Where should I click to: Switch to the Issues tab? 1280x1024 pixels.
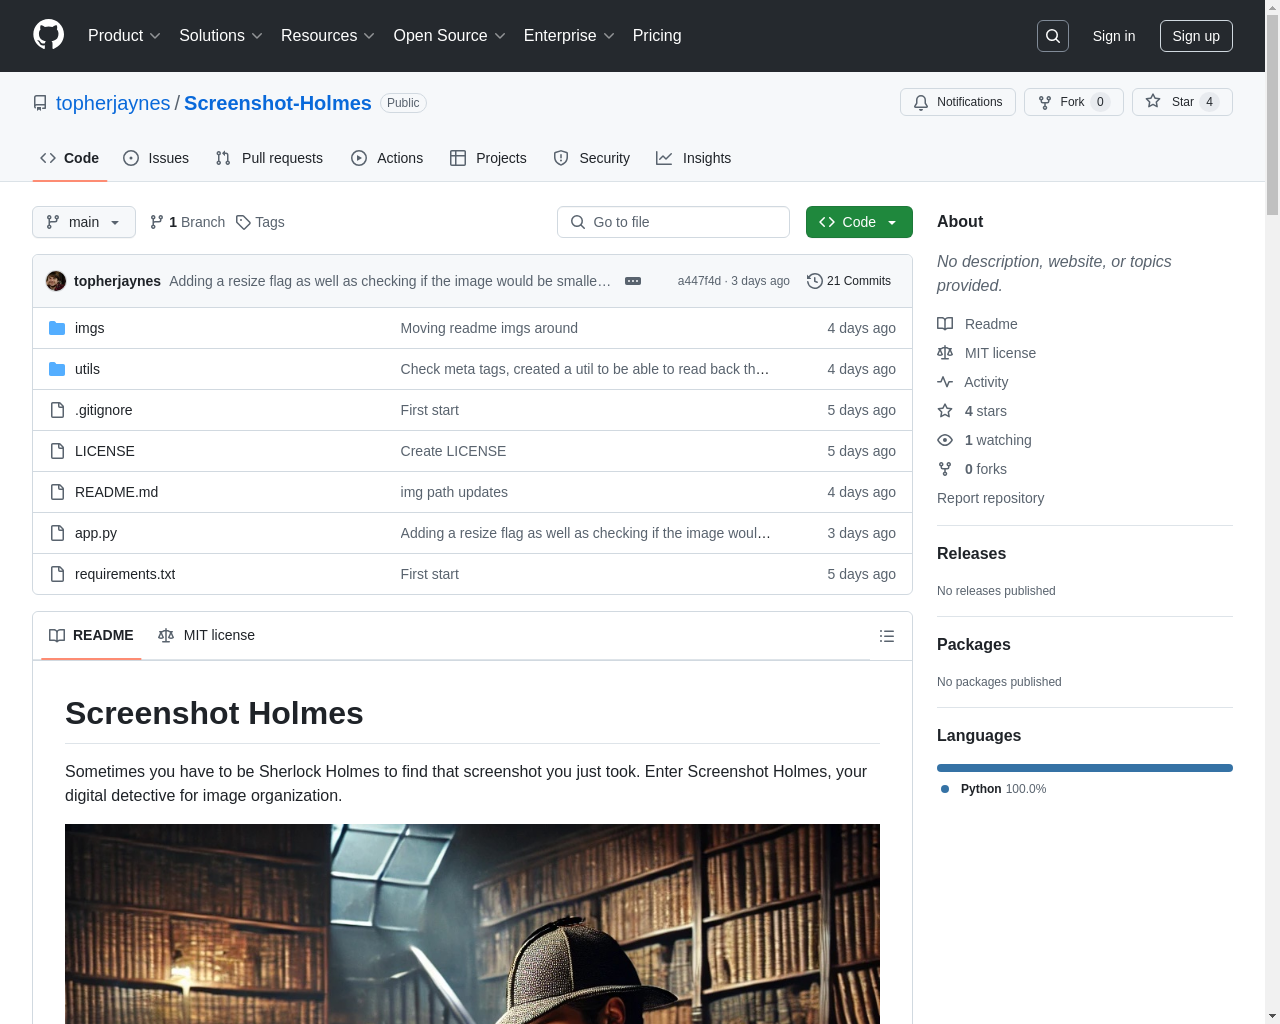tap(156, 158)
